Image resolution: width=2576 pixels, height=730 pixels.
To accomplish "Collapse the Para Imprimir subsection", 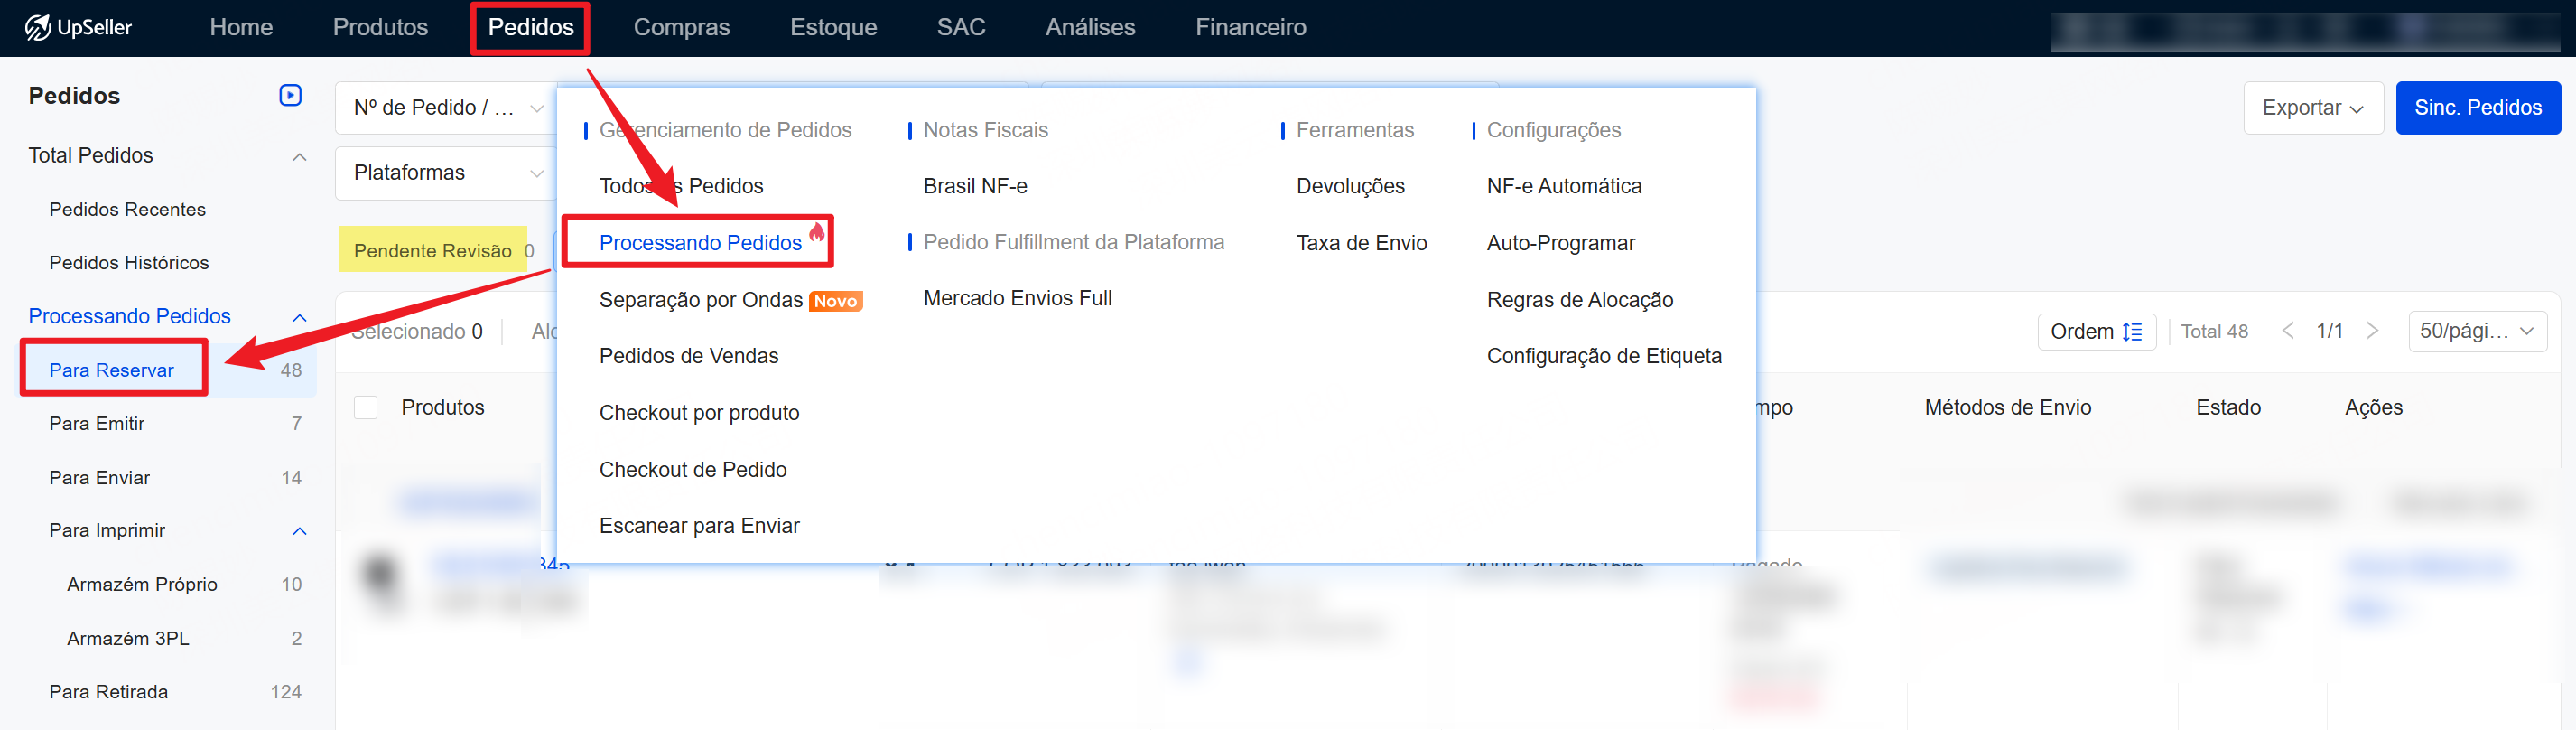I will click(x=299, y=531).
